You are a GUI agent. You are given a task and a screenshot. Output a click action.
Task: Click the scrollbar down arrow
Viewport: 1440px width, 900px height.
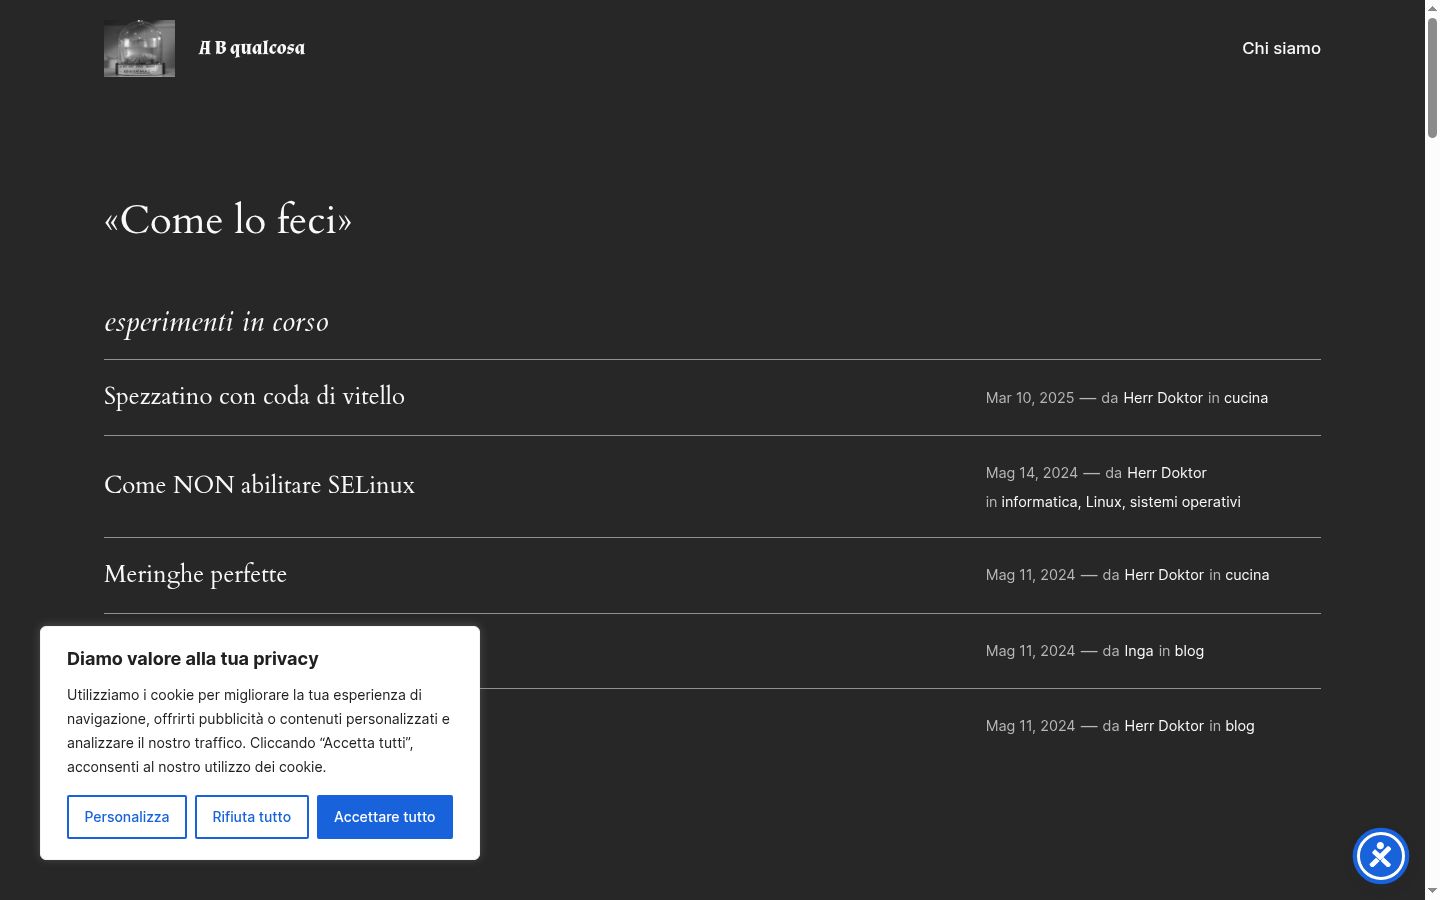[1432, 891]
